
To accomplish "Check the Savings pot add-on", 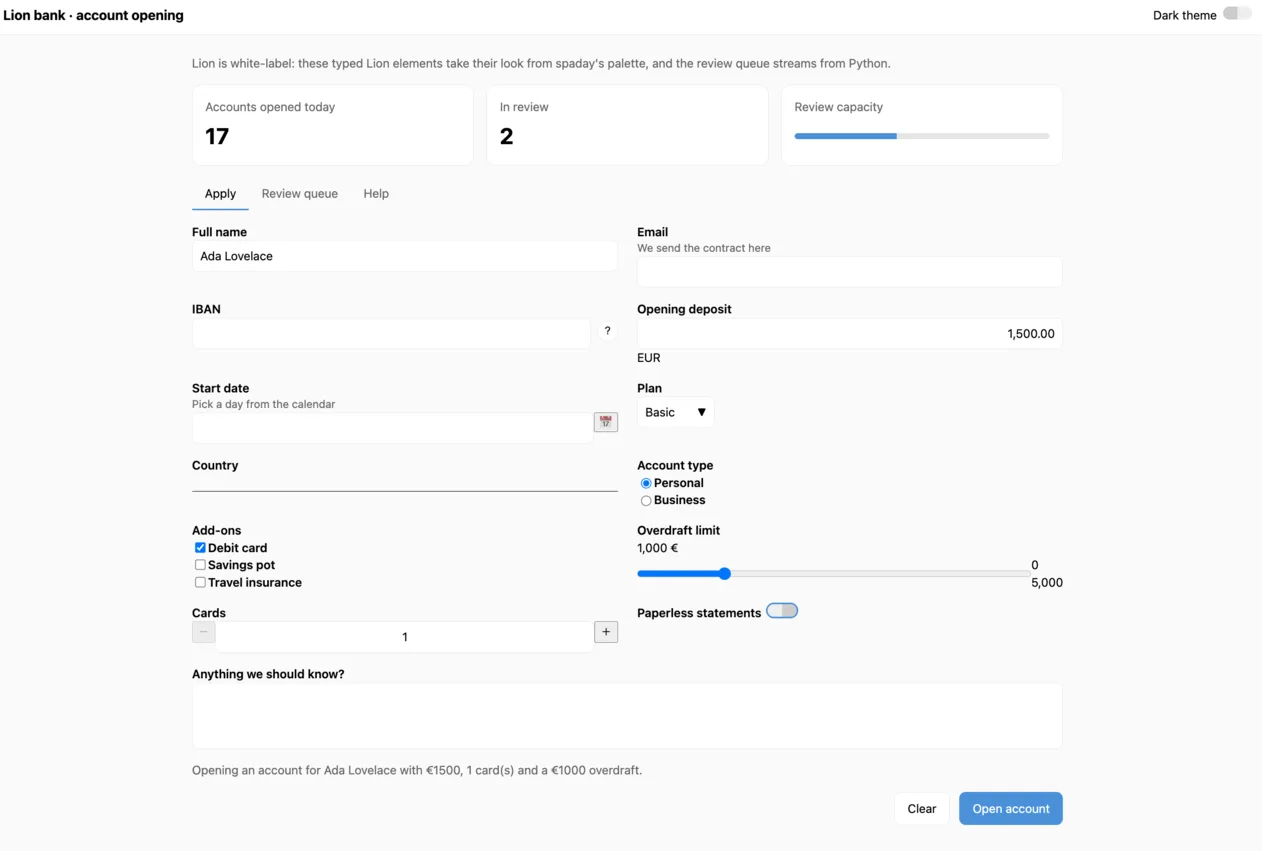I will [x=200, y=565].
